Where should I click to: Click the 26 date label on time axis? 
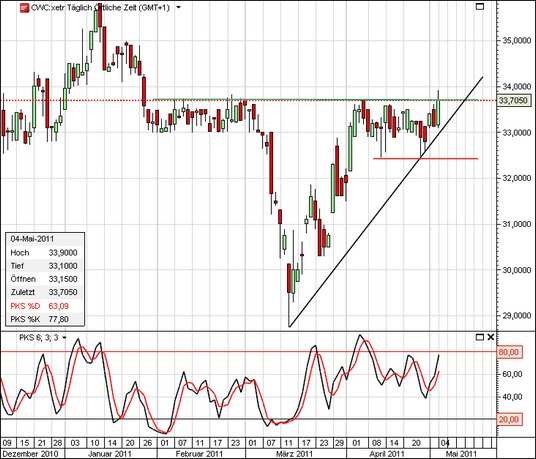(148, 443)
